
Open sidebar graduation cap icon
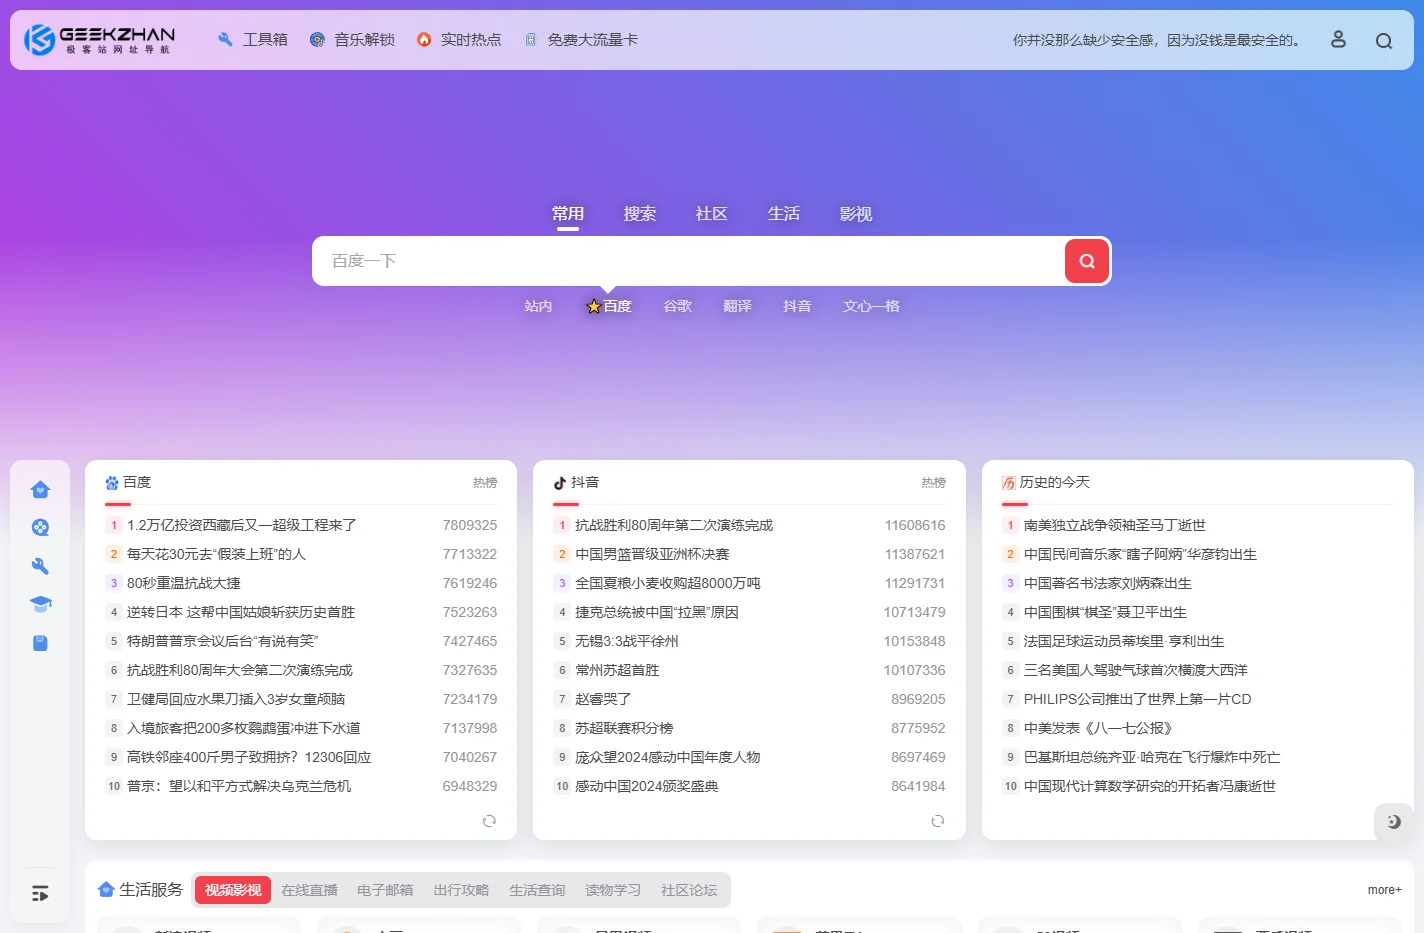click(x=40, y=604)
